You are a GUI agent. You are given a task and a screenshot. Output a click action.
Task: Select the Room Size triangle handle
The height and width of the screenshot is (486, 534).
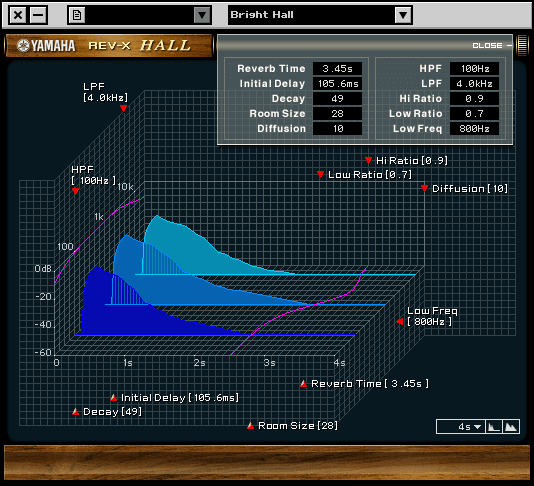tap(251, 426)
